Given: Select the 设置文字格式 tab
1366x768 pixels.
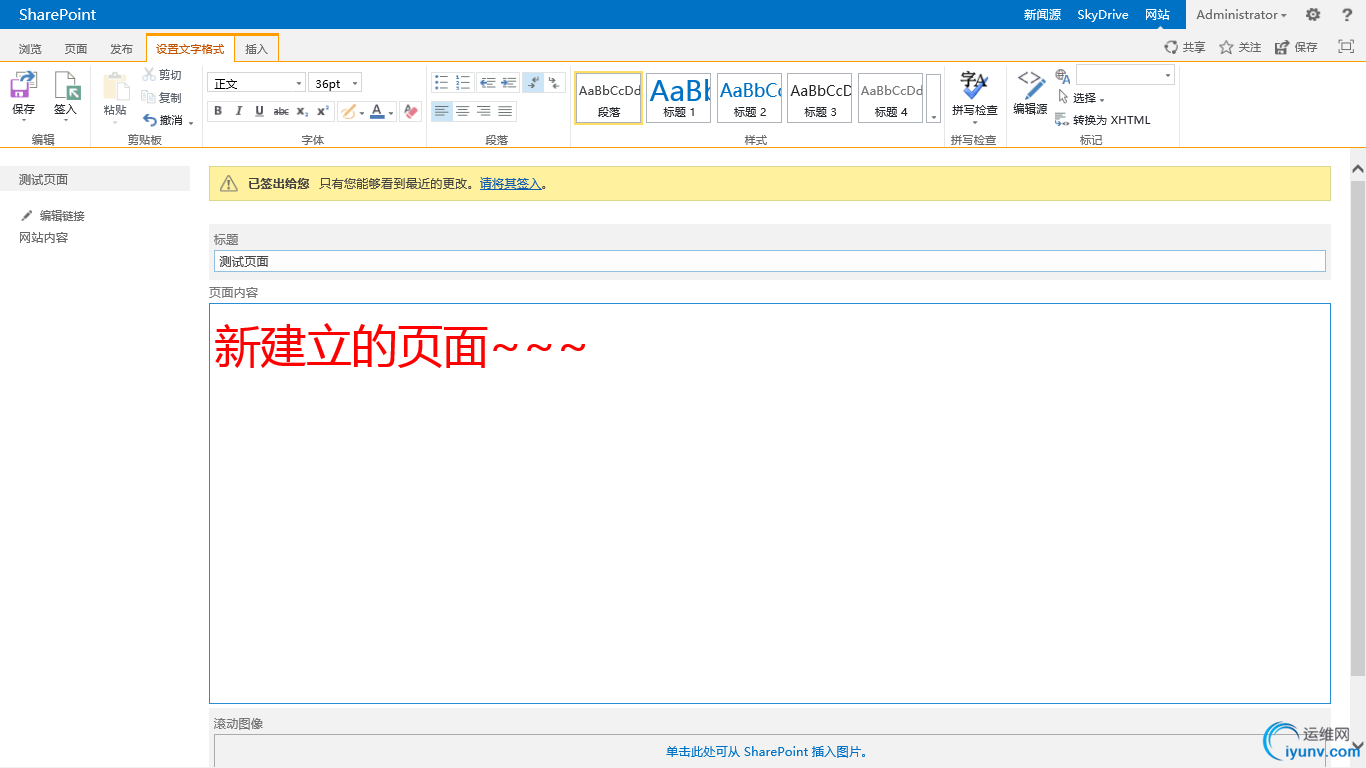Looking at the screenshot, I should [190, 48].
